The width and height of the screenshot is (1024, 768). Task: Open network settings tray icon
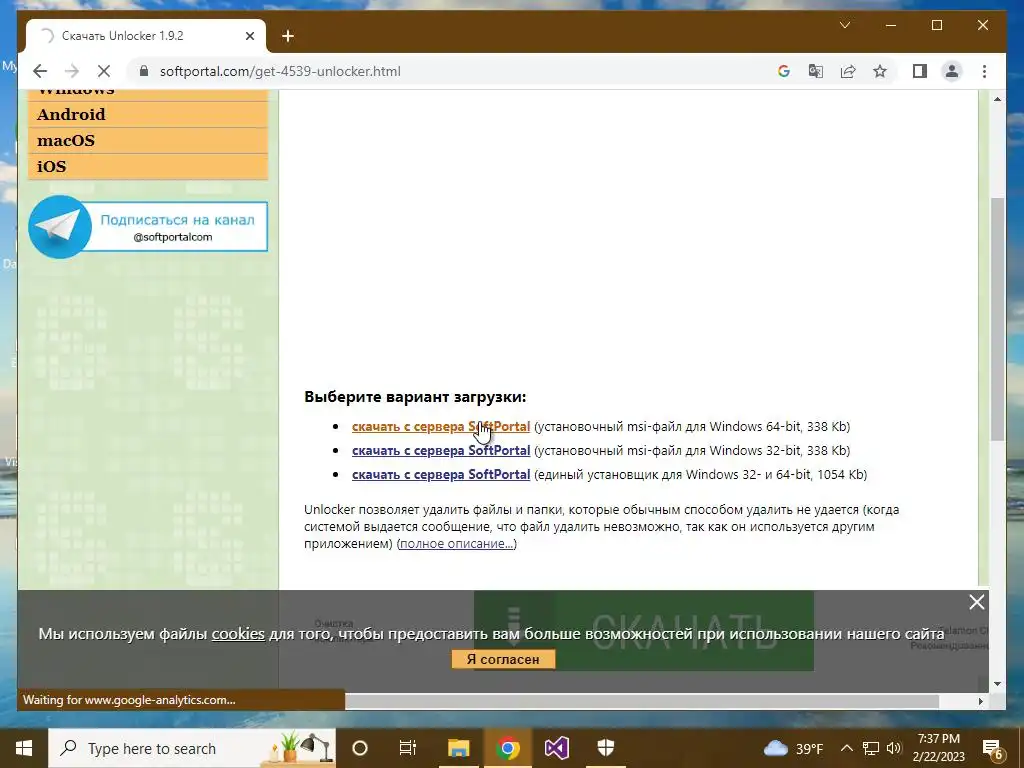pos(871,748)
